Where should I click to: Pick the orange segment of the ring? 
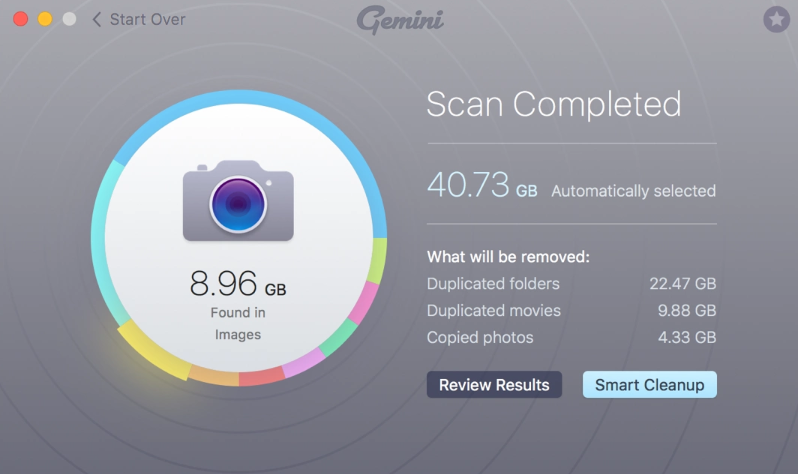213,376
